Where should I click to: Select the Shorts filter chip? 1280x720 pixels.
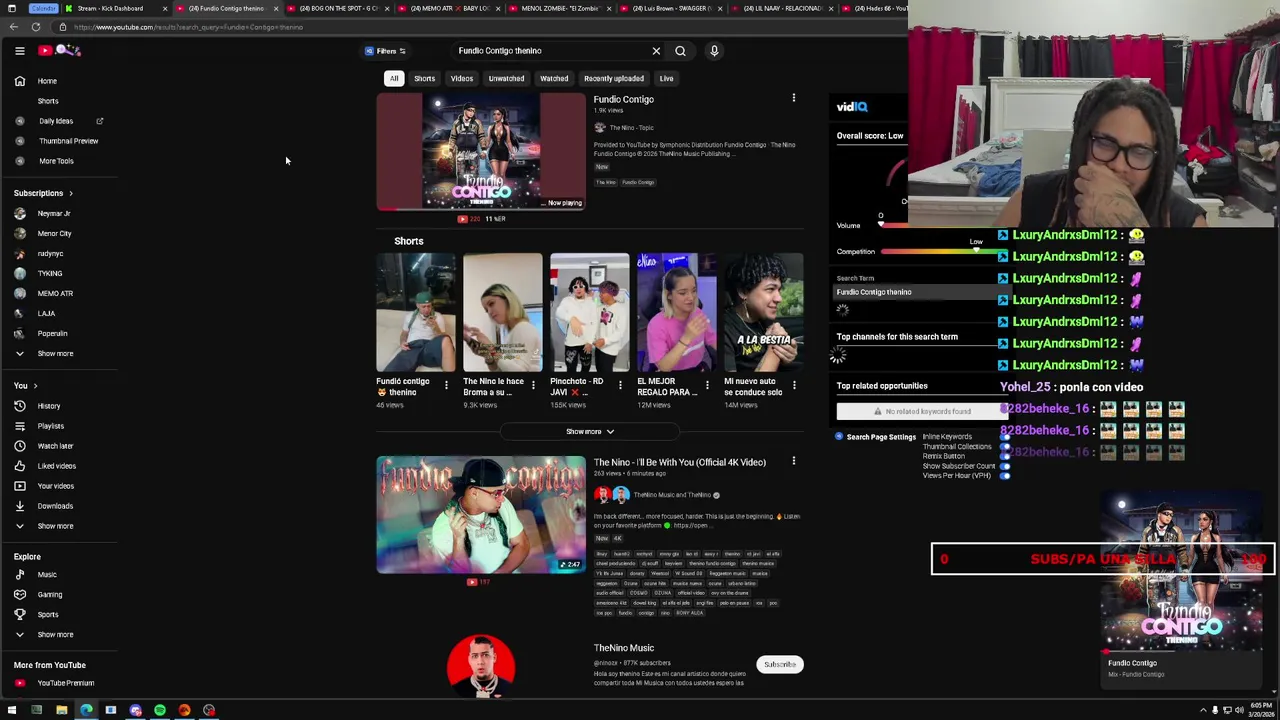pos(424,78)
